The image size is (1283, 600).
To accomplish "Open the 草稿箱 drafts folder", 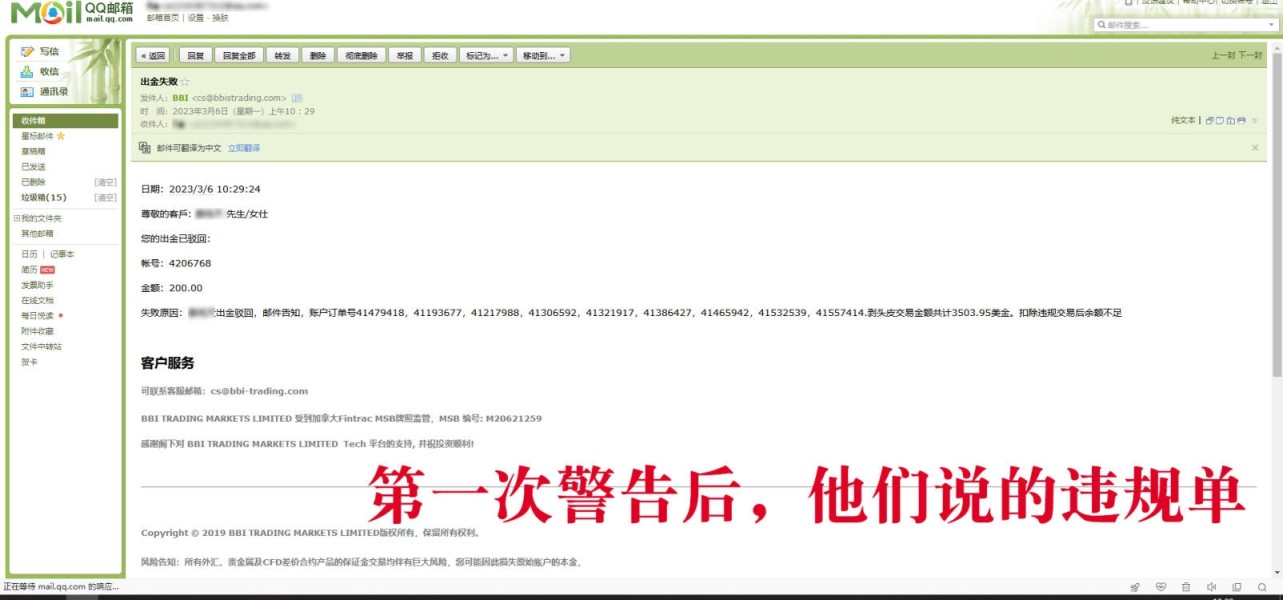I will pyautogui.click(x=33, y=152).
